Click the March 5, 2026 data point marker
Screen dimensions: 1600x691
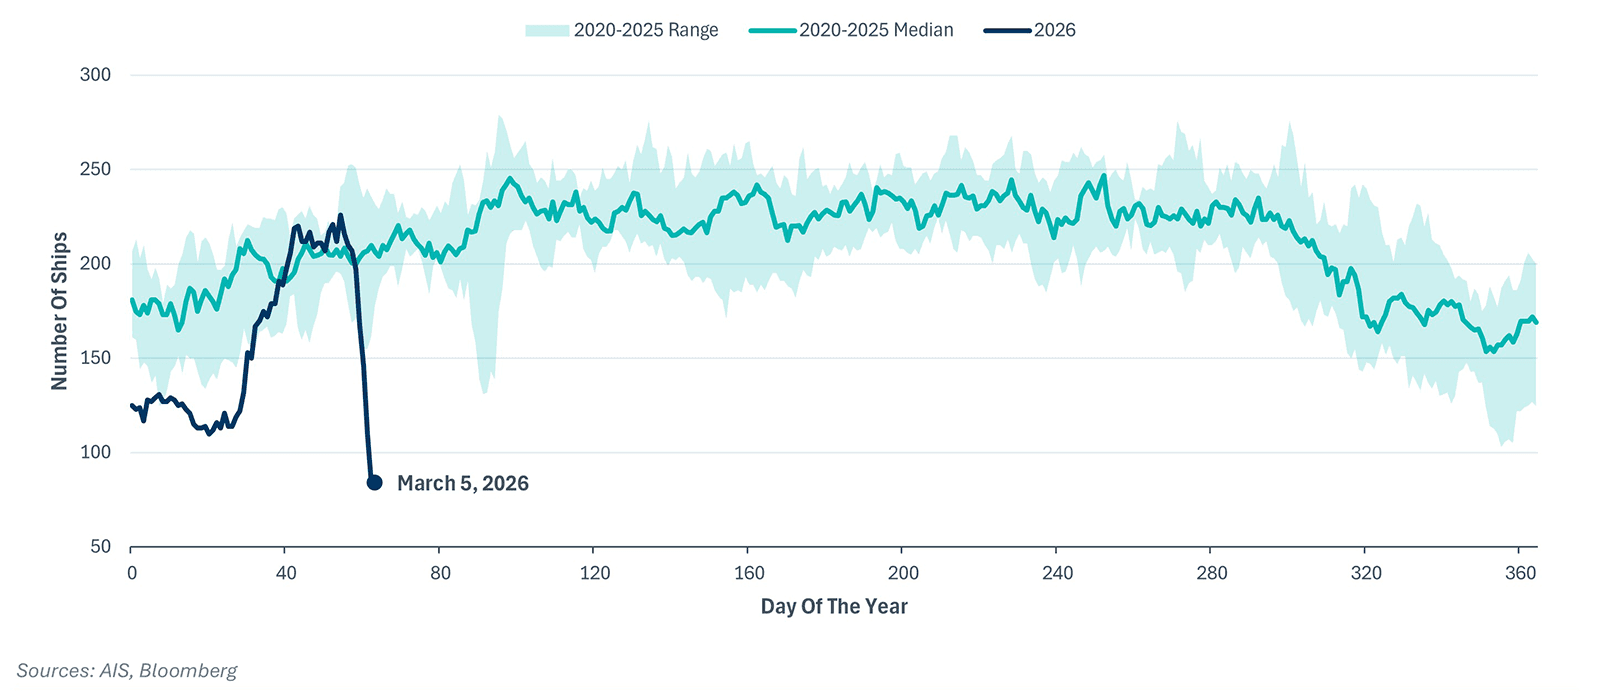375,483
